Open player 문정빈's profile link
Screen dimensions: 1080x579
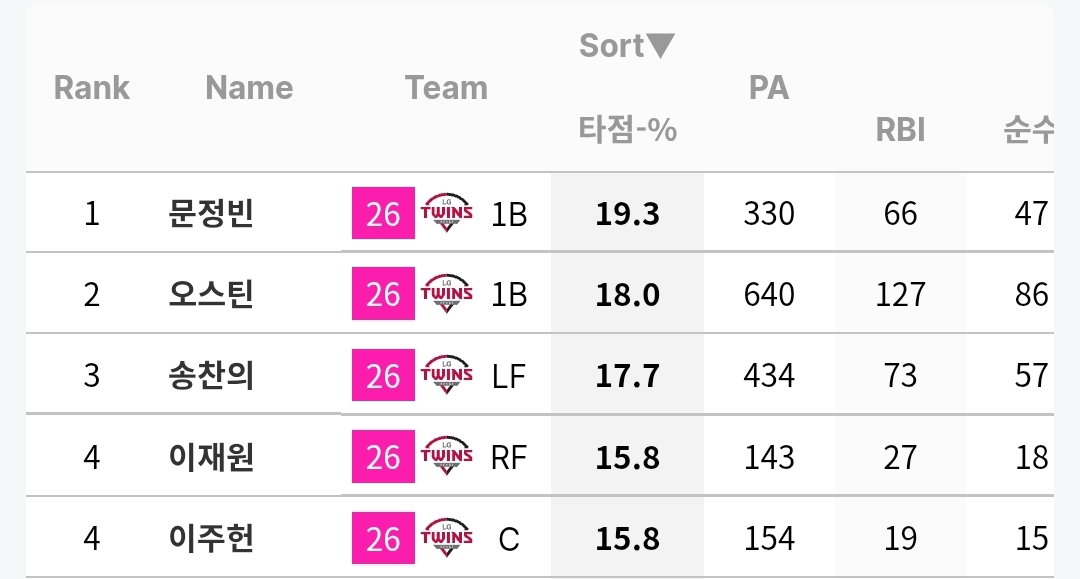tap(211, 213)
